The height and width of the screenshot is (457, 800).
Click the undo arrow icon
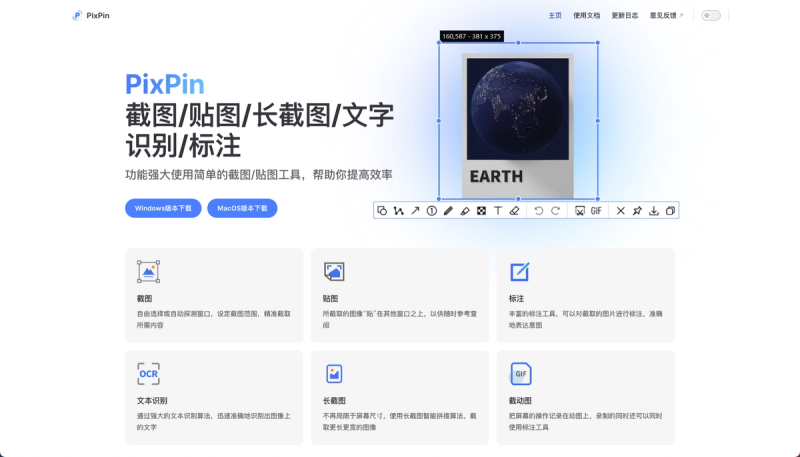(539, 211)
